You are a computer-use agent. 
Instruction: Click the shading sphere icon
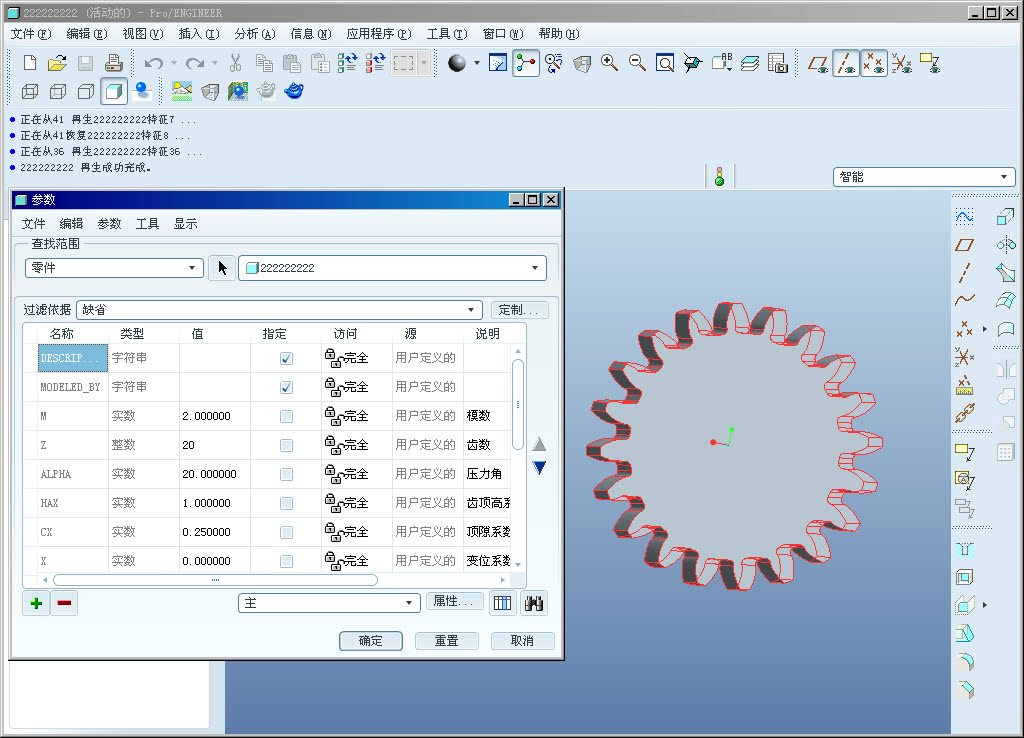pyautogui.click(x=457, y=63)
